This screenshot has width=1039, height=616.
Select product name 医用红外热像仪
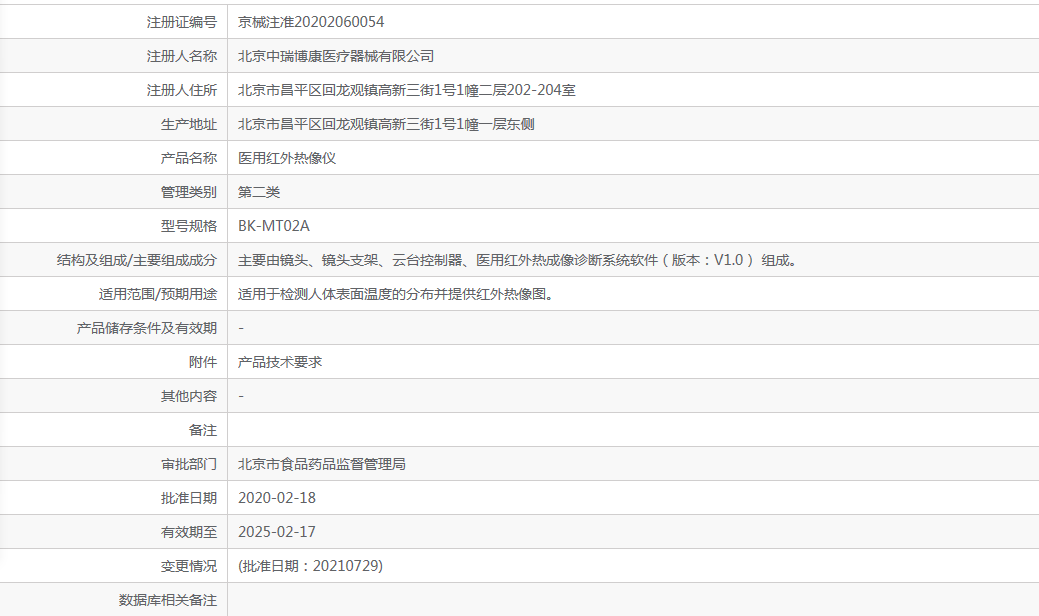287,158
